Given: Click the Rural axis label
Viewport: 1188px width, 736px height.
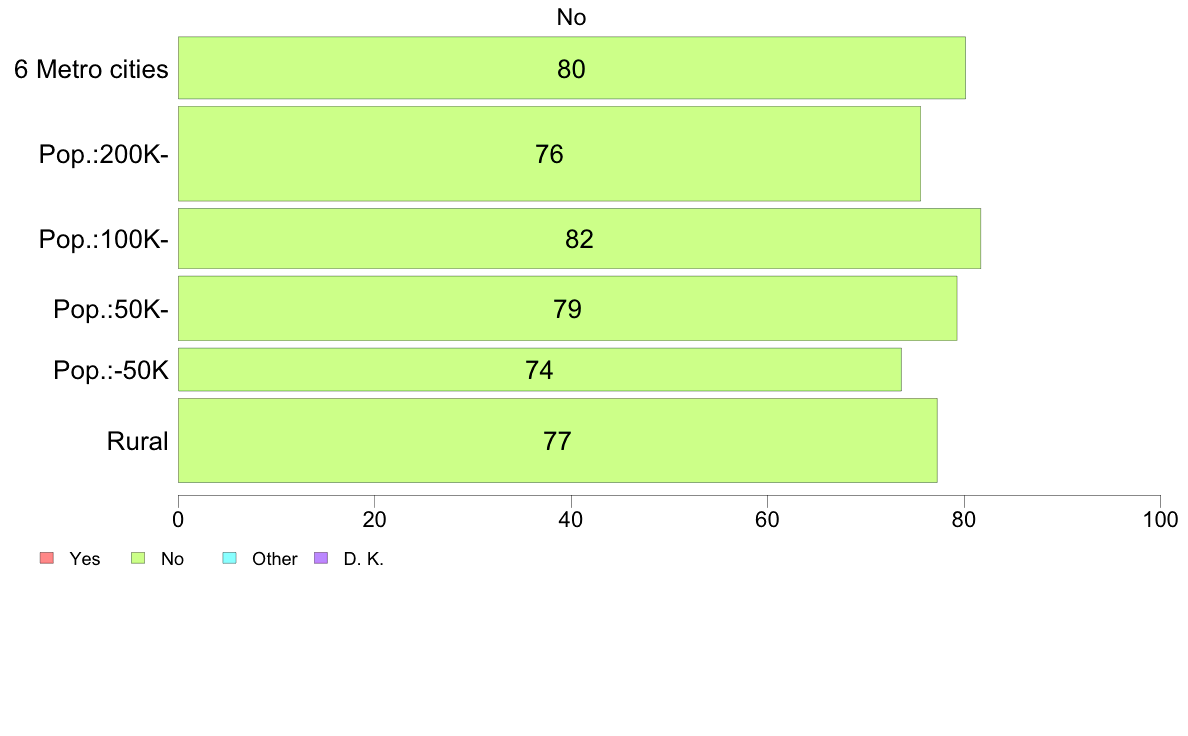Looking at the screenshot, I should [x=137, y=441].
